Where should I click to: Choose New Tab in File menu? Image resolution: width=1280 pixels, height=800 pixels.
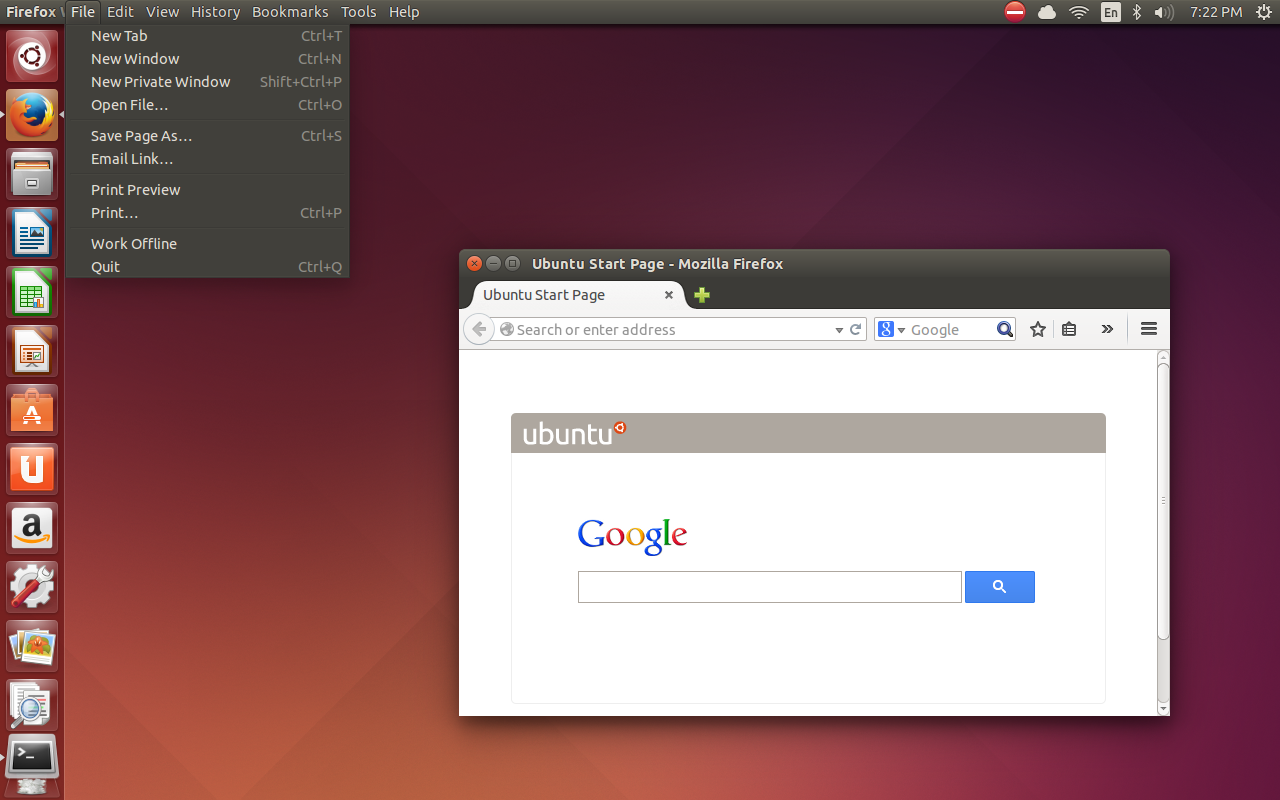[x=208, y=36]
